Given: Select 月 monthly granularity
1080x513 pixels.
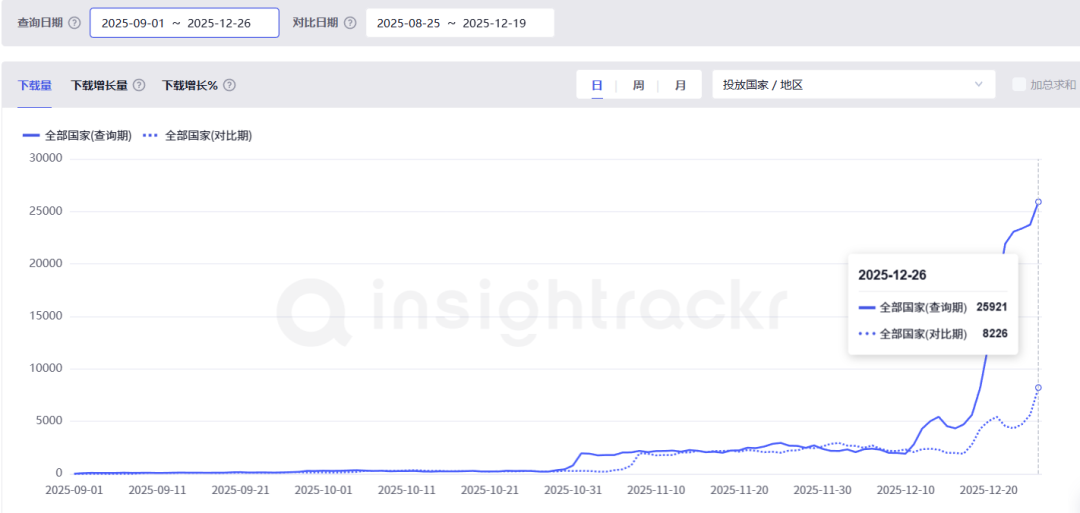Looking at the screenshot, I should (x=680, y=85).
